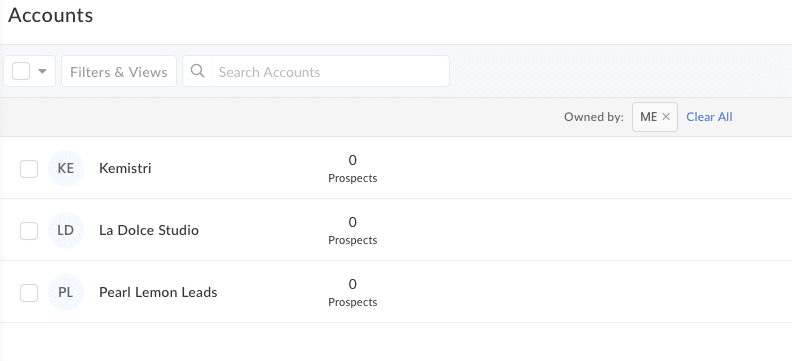Click the KE avatar icon
This screenshot has height=361, width=792.
[66, 168]
